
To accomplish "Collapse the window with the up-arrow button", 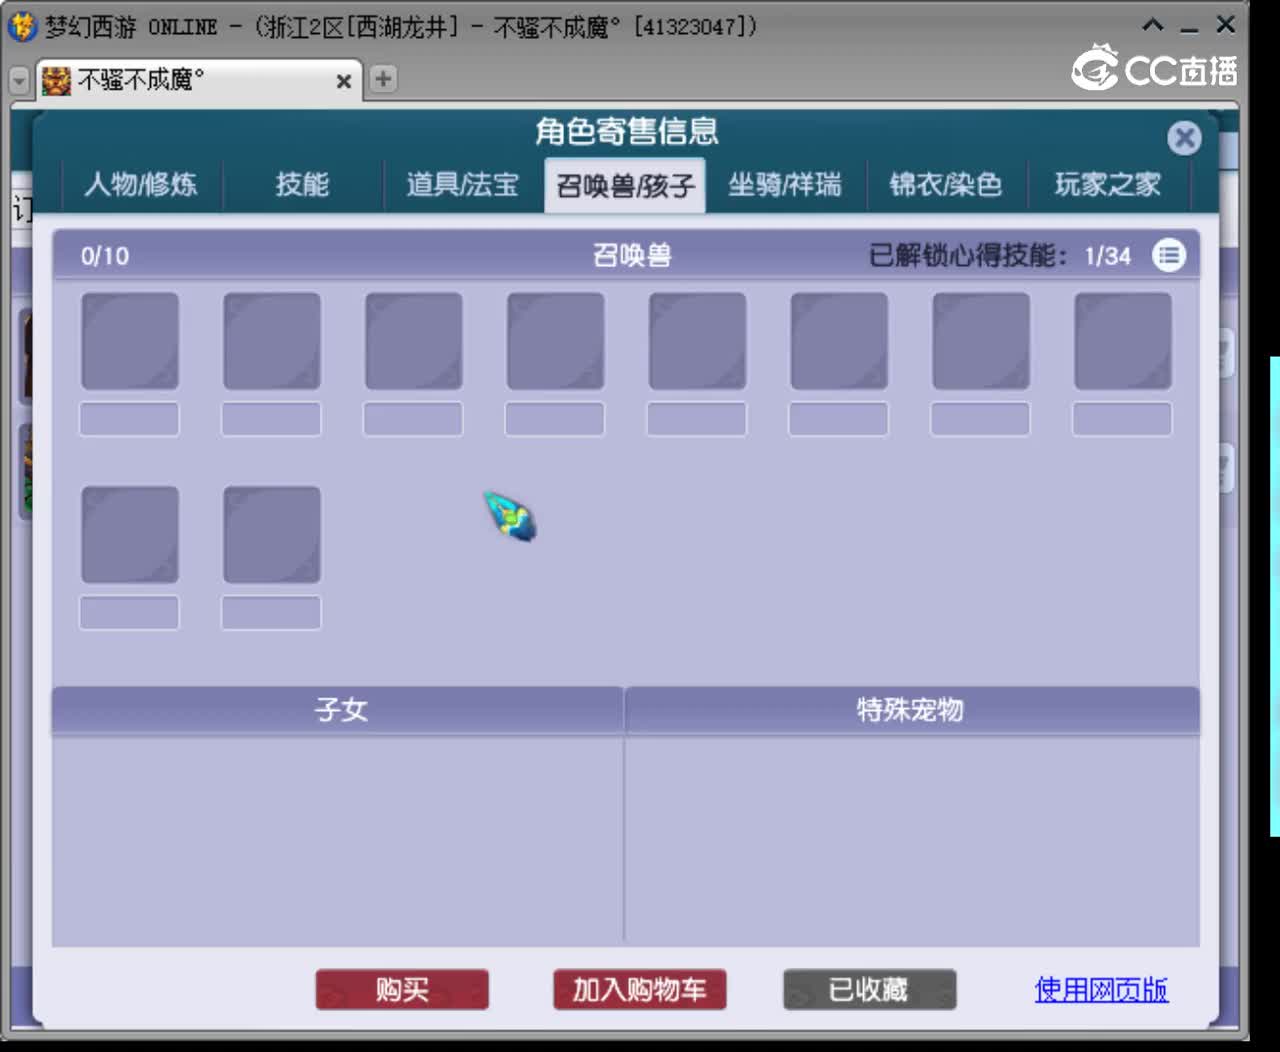I will point(1153,25).
